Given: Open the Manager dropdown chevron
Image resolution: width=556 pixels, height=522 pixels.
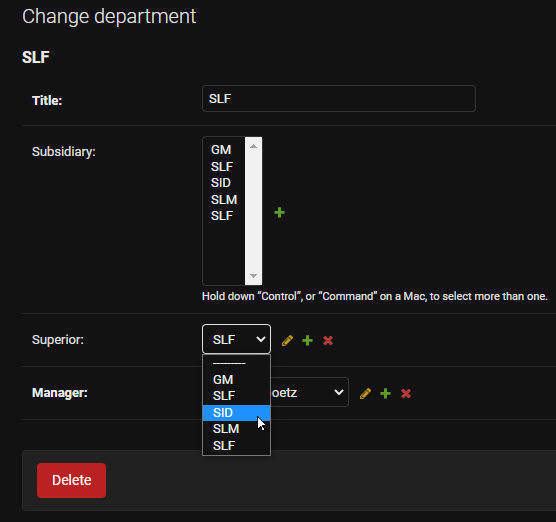Looking at the screenshot, I should pos(339,392).
